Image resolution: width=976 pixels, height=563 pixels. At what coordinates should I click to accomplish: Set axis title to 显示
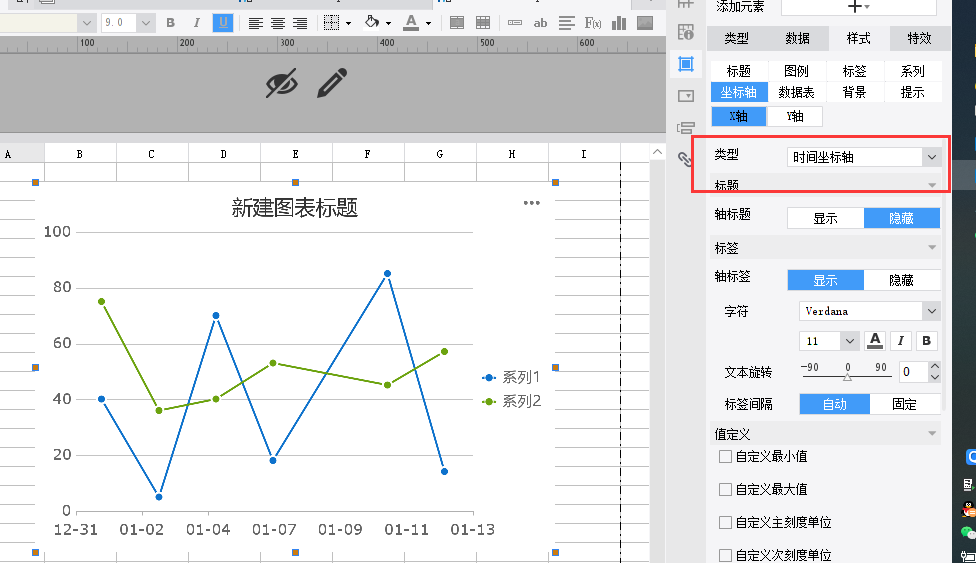[x=825, y=218]
